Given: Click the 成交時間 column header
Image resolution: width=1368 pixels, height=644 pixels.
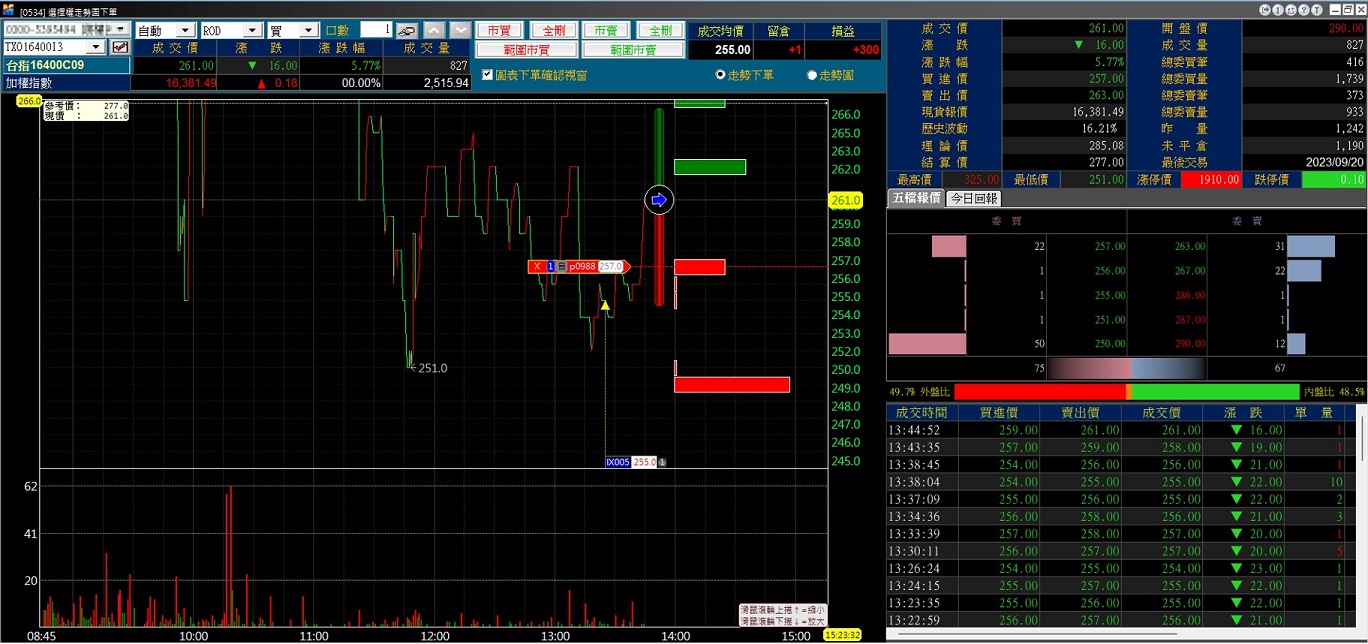Looking at the screenshot, I should (x=921, y=413).
